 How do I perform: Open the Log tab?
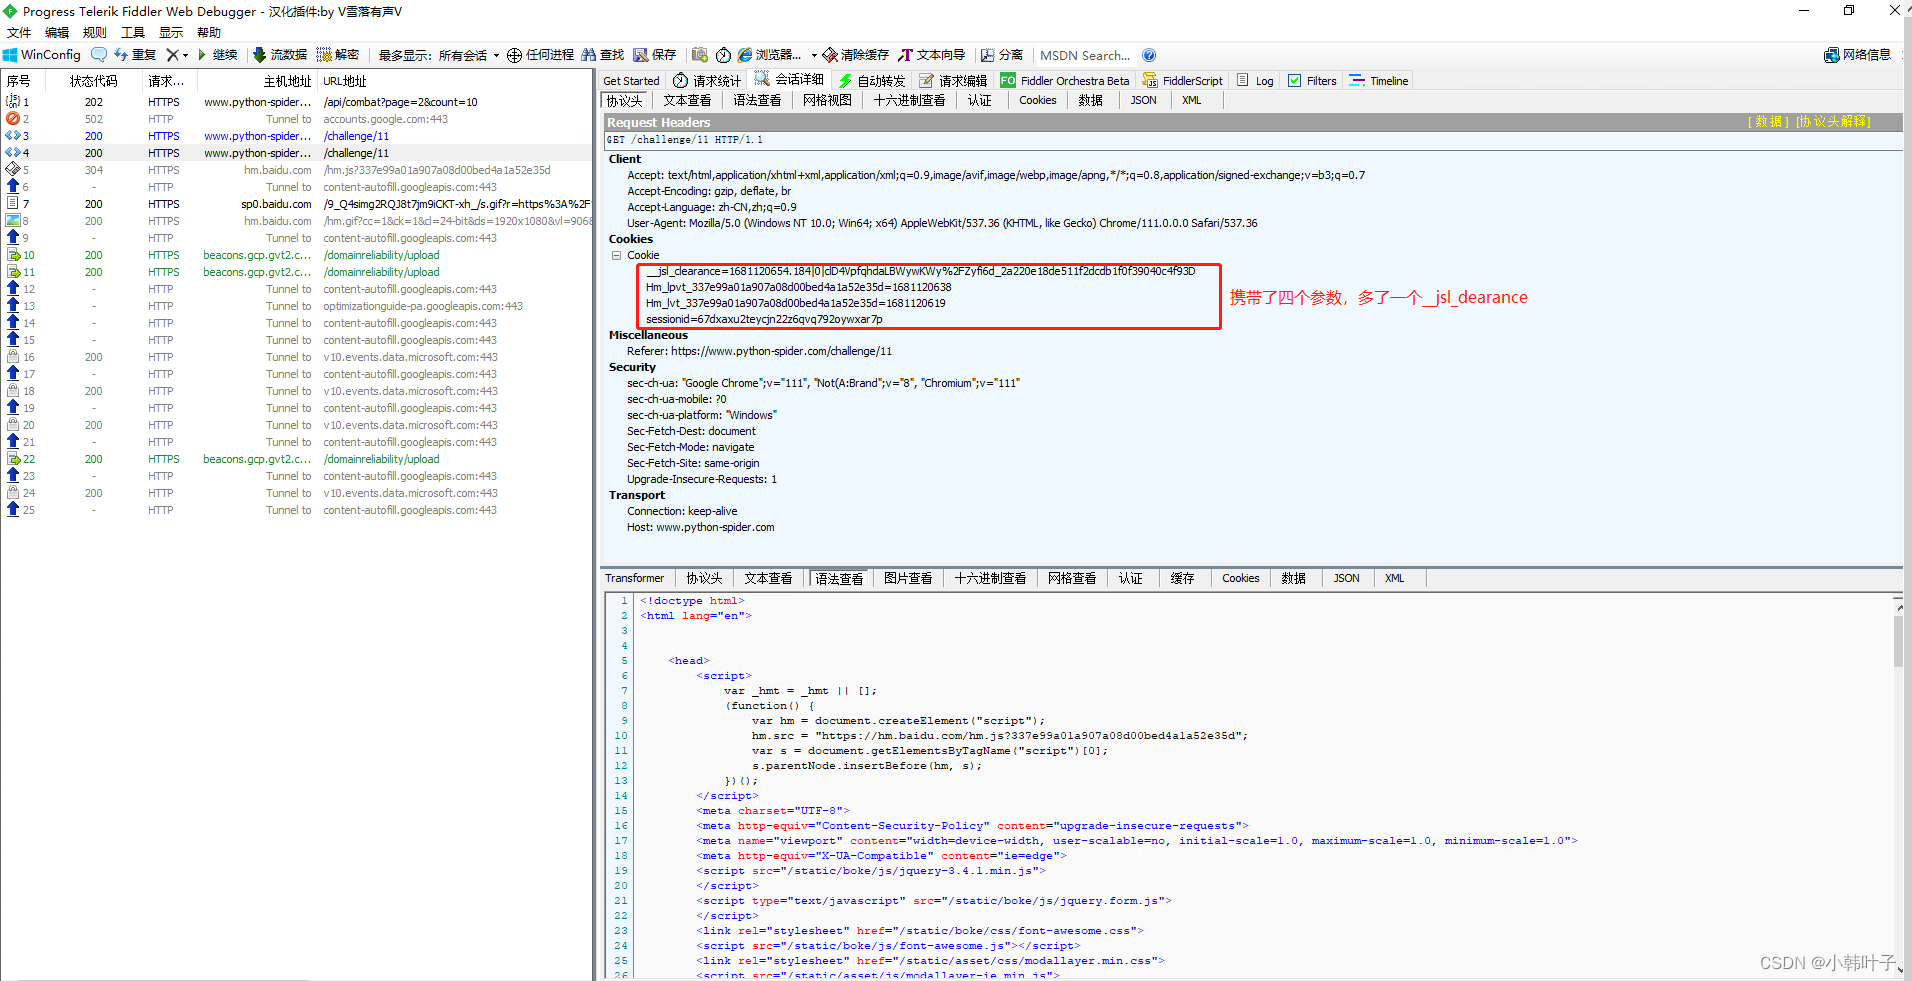[x=1255, y=81]
